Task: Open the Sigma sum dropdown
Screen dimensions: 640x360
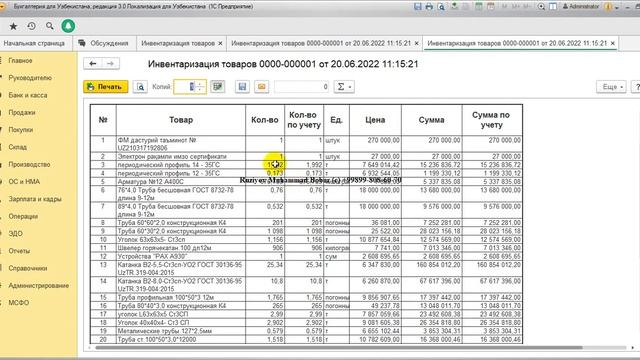Action: [344, 87]
